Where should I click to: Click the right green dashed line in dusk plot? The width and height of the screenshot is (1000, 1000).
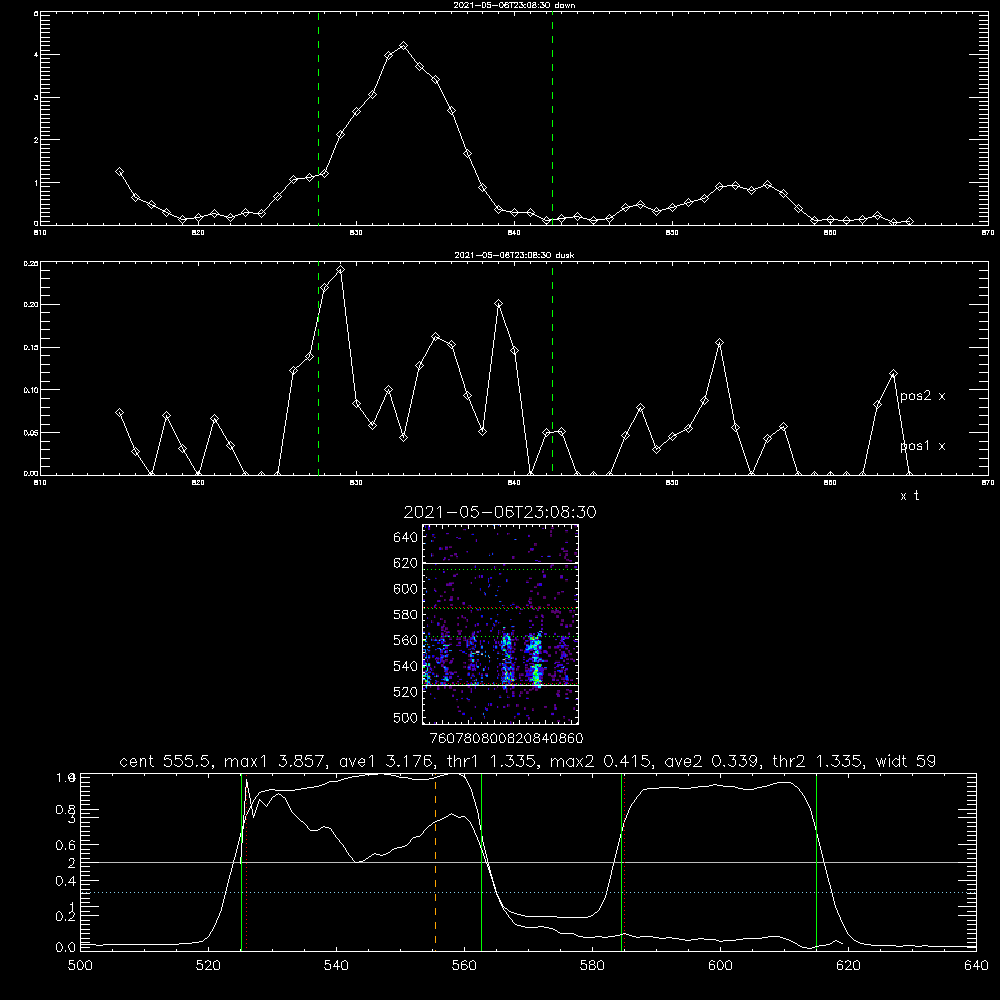[552, 368]
